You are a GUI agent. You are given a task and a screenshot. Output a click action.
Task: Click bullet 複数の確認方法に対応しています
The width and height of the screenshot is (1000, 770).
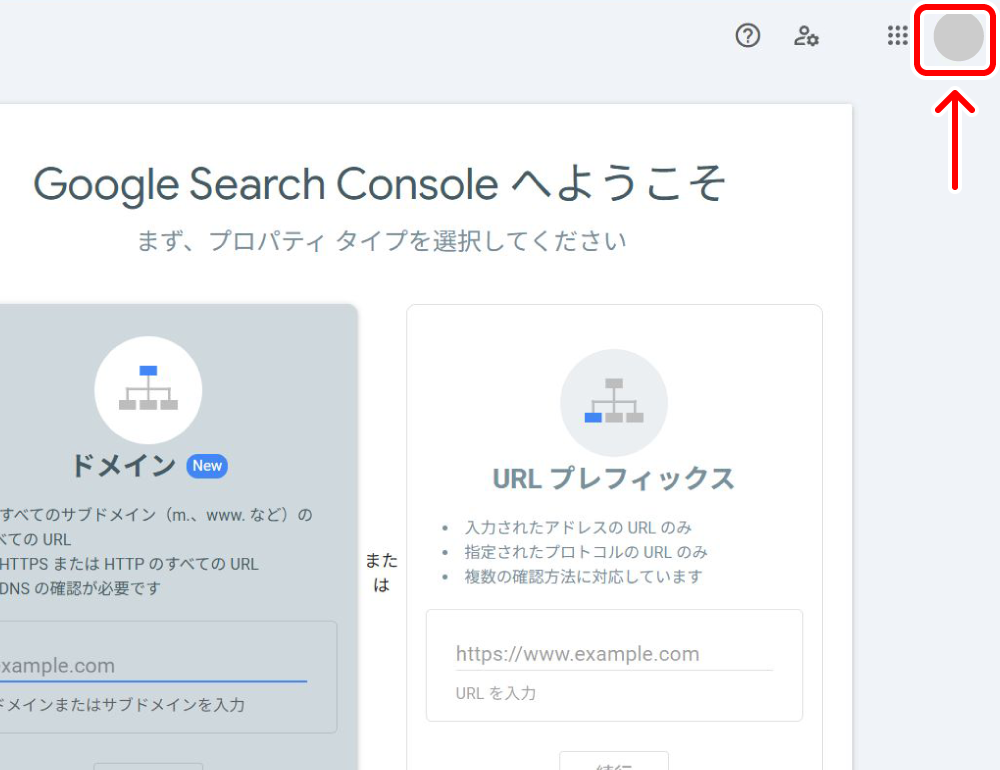click(x=583, y=577)
